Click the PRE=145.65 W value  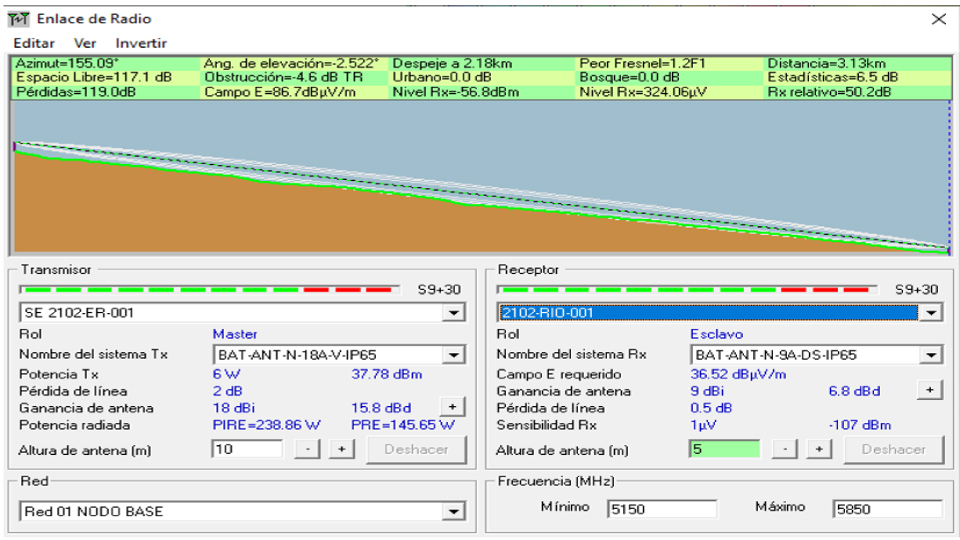[403, 425]
